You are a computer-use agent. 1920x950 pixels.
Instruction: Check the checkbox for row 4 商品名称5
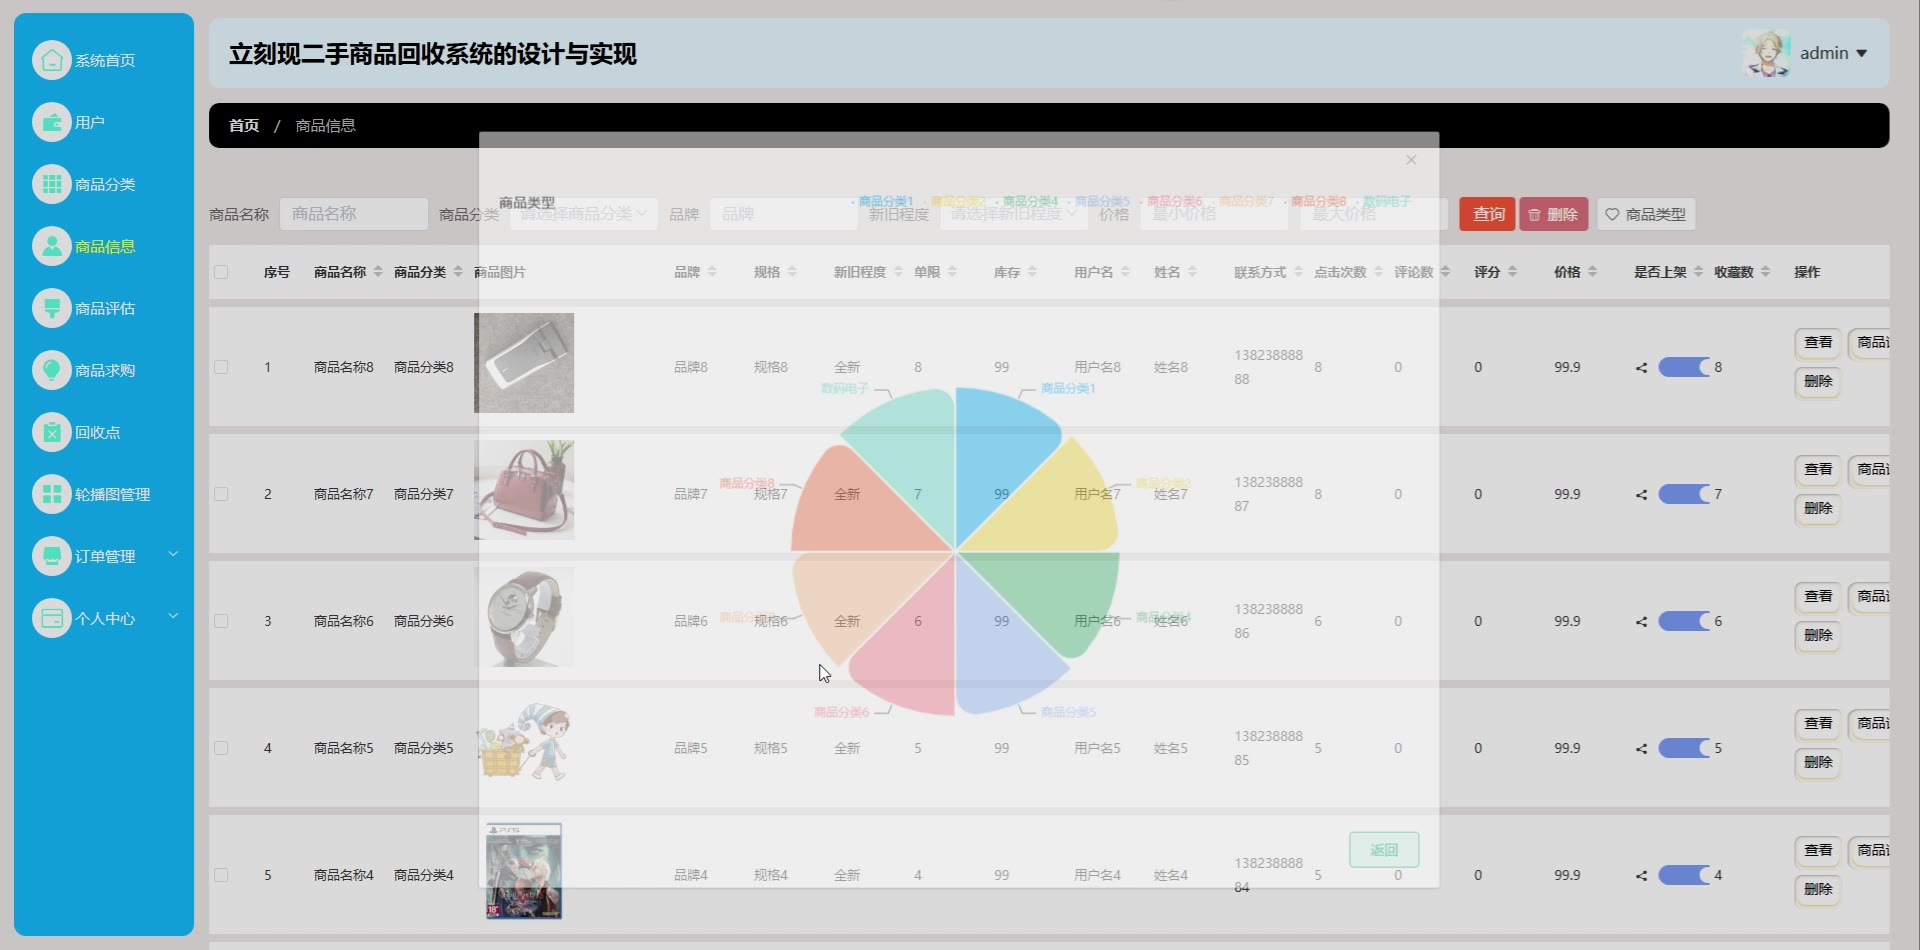click(x=221, y=748)
